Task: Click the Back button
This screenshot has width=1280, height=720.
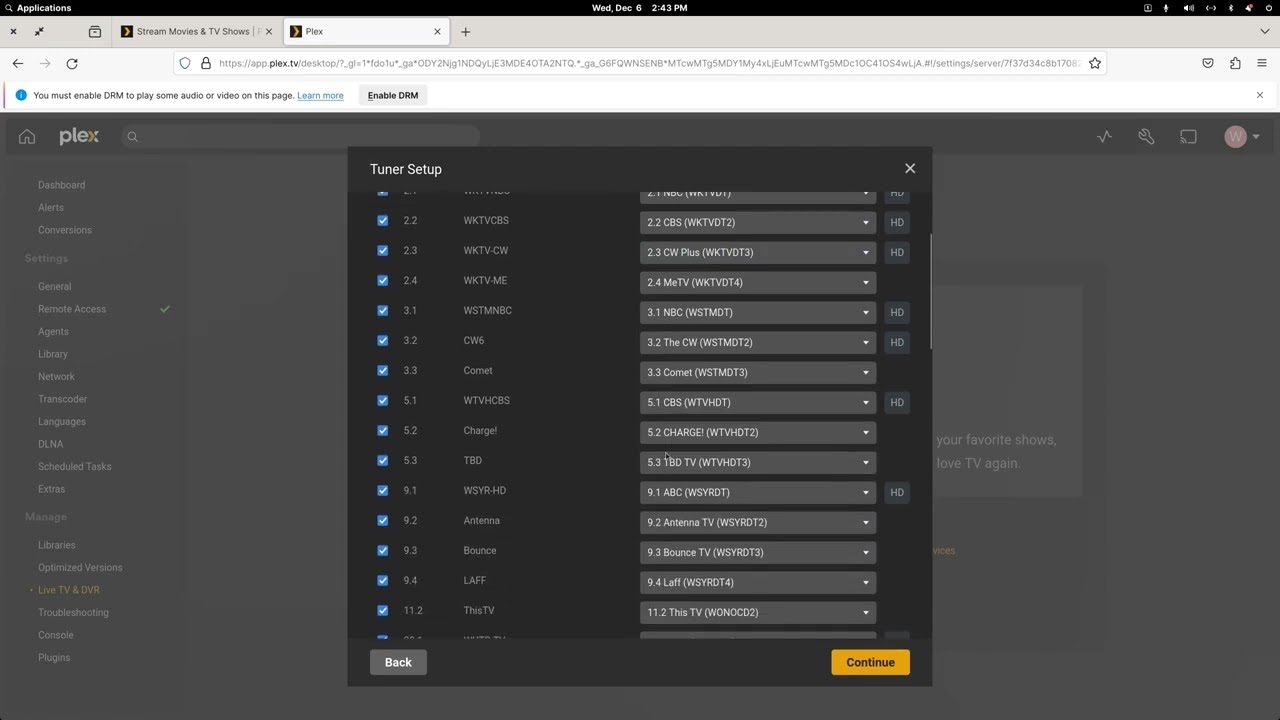Action: click(x=398, y=662)
